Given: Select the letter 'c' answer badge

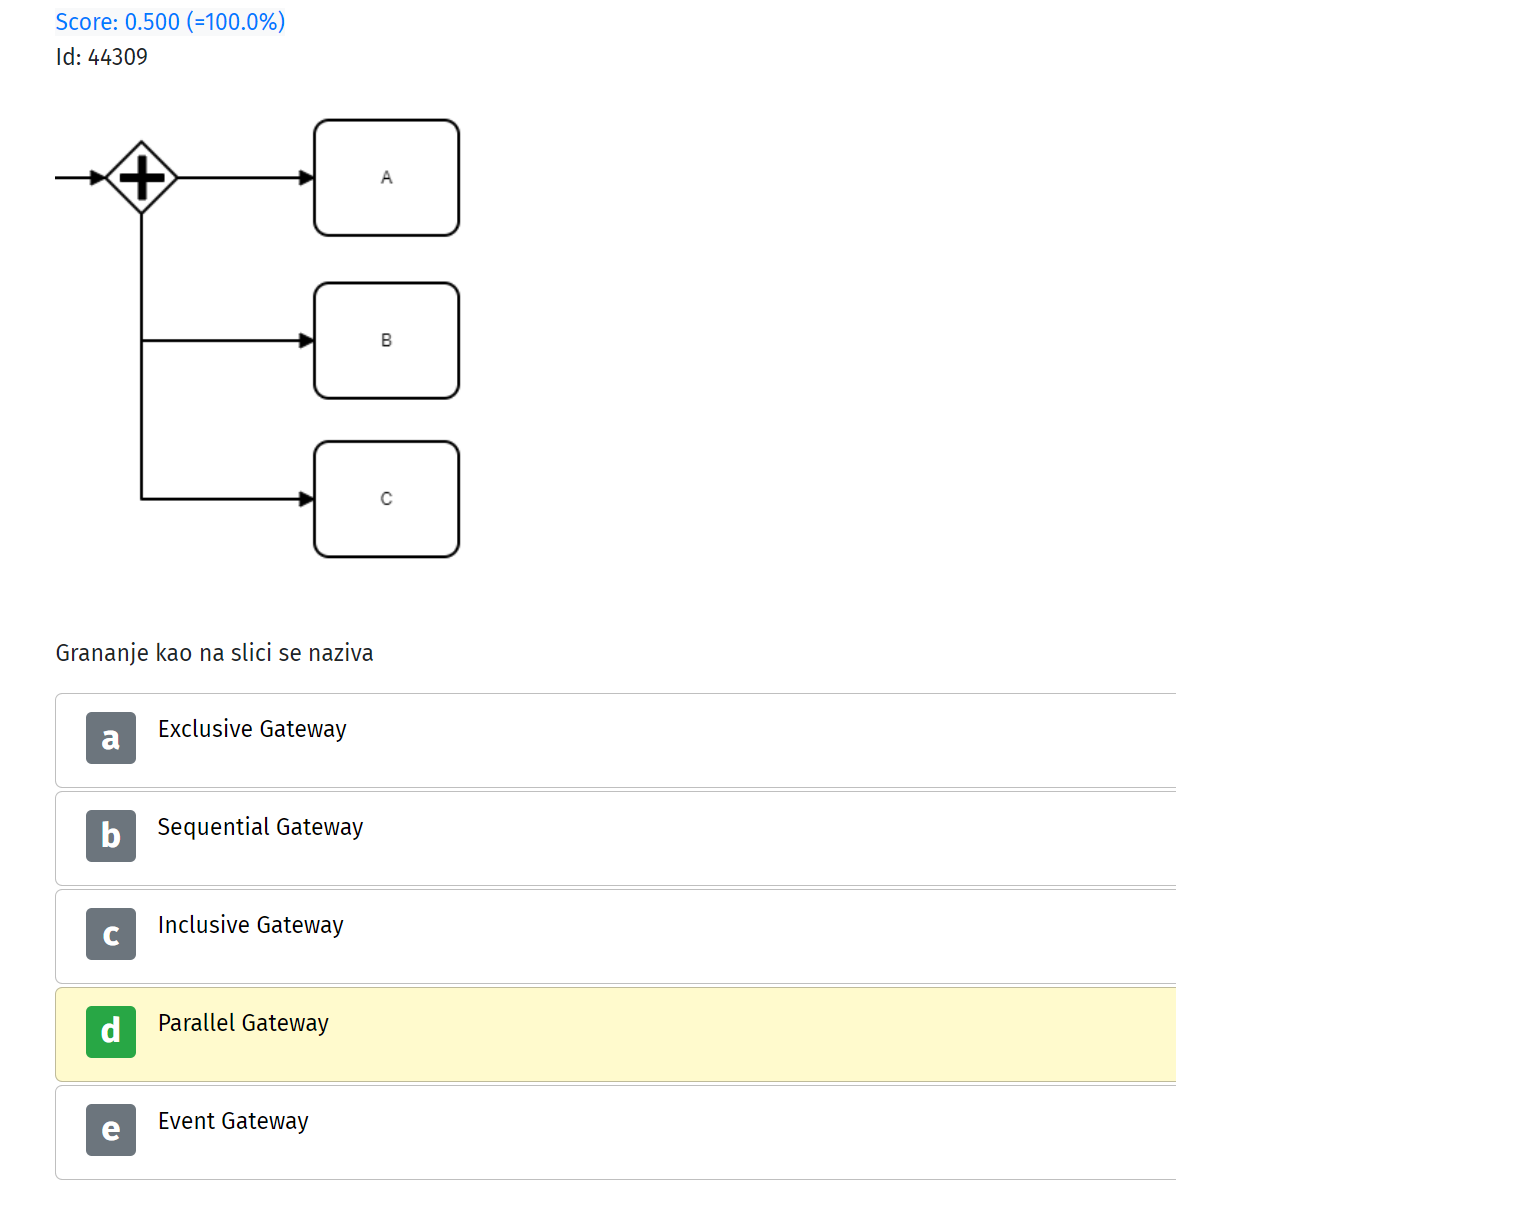Looking at the screenshot, I should [111, 934].
